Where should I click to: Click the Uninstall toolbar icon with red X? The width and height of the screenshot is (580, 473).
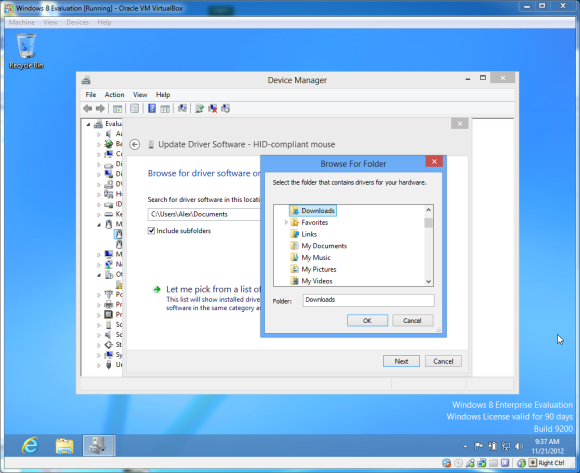pyautogui.click(x=212, y=108)
